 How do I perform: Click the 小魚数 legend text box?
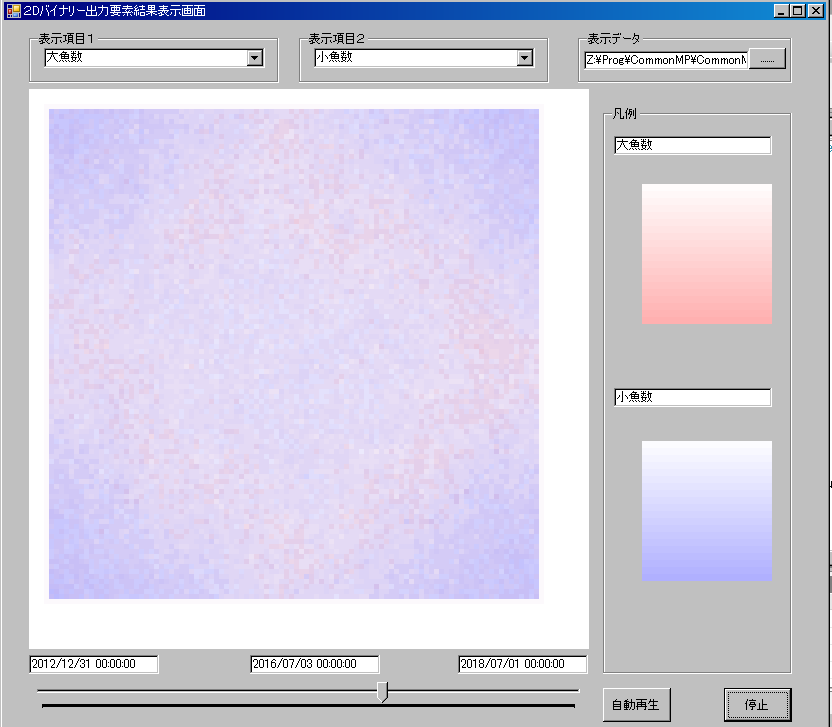click(692, 397)
